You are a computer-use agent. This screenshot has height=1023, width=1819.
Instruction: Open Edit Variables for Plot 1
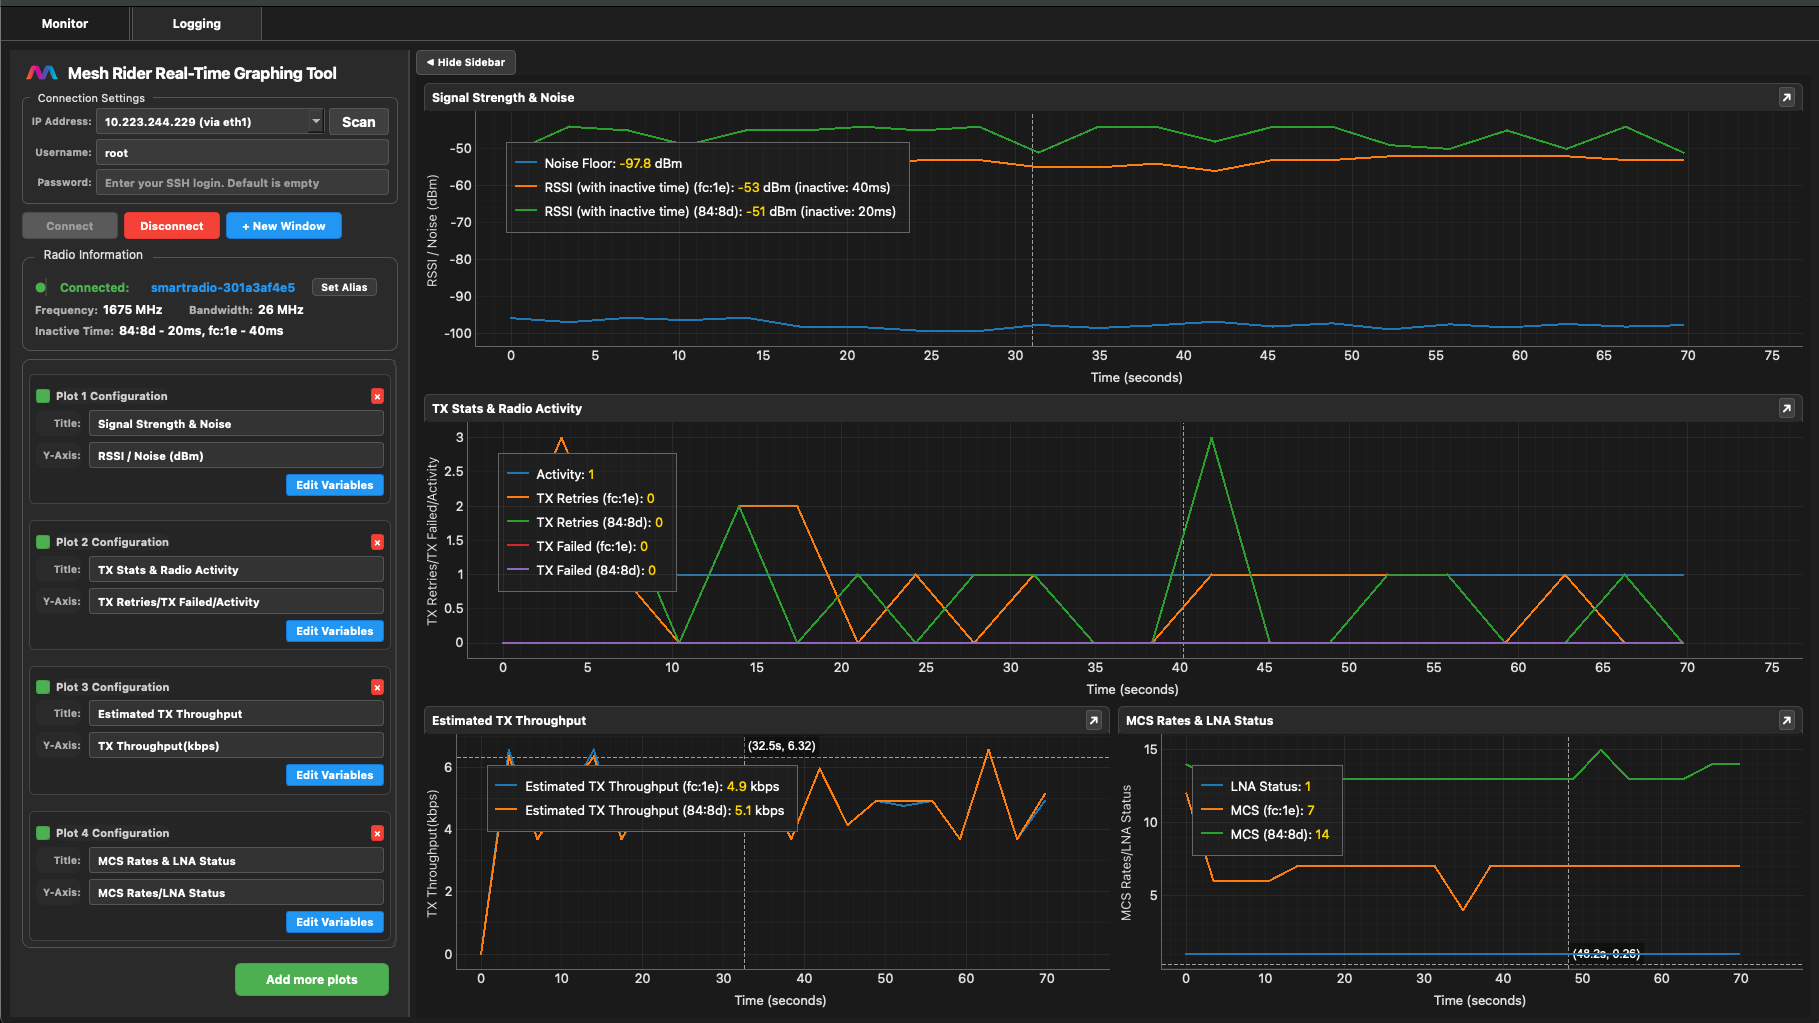[334, 485]
